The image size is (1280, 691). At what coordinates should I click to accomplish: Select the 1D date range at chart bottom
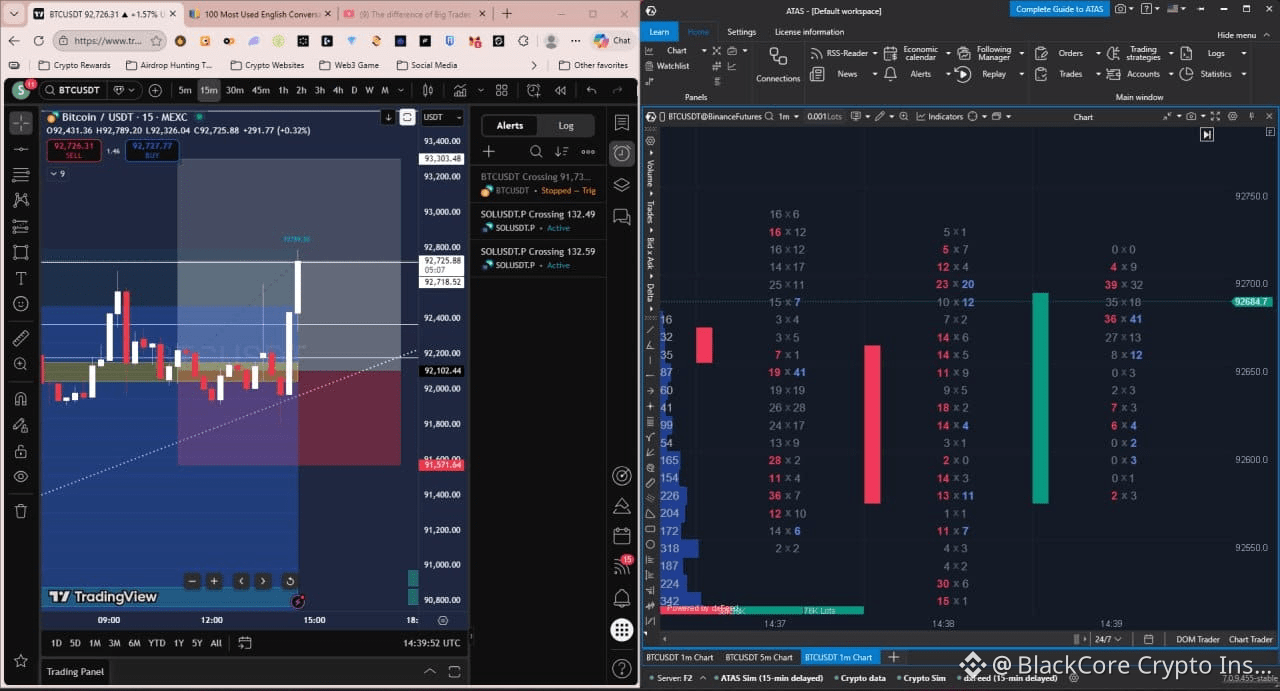56,643
